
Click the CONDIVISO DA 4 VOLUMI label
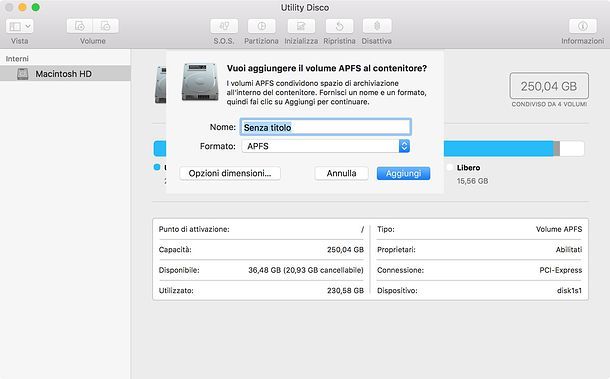[x=549, y=104]
